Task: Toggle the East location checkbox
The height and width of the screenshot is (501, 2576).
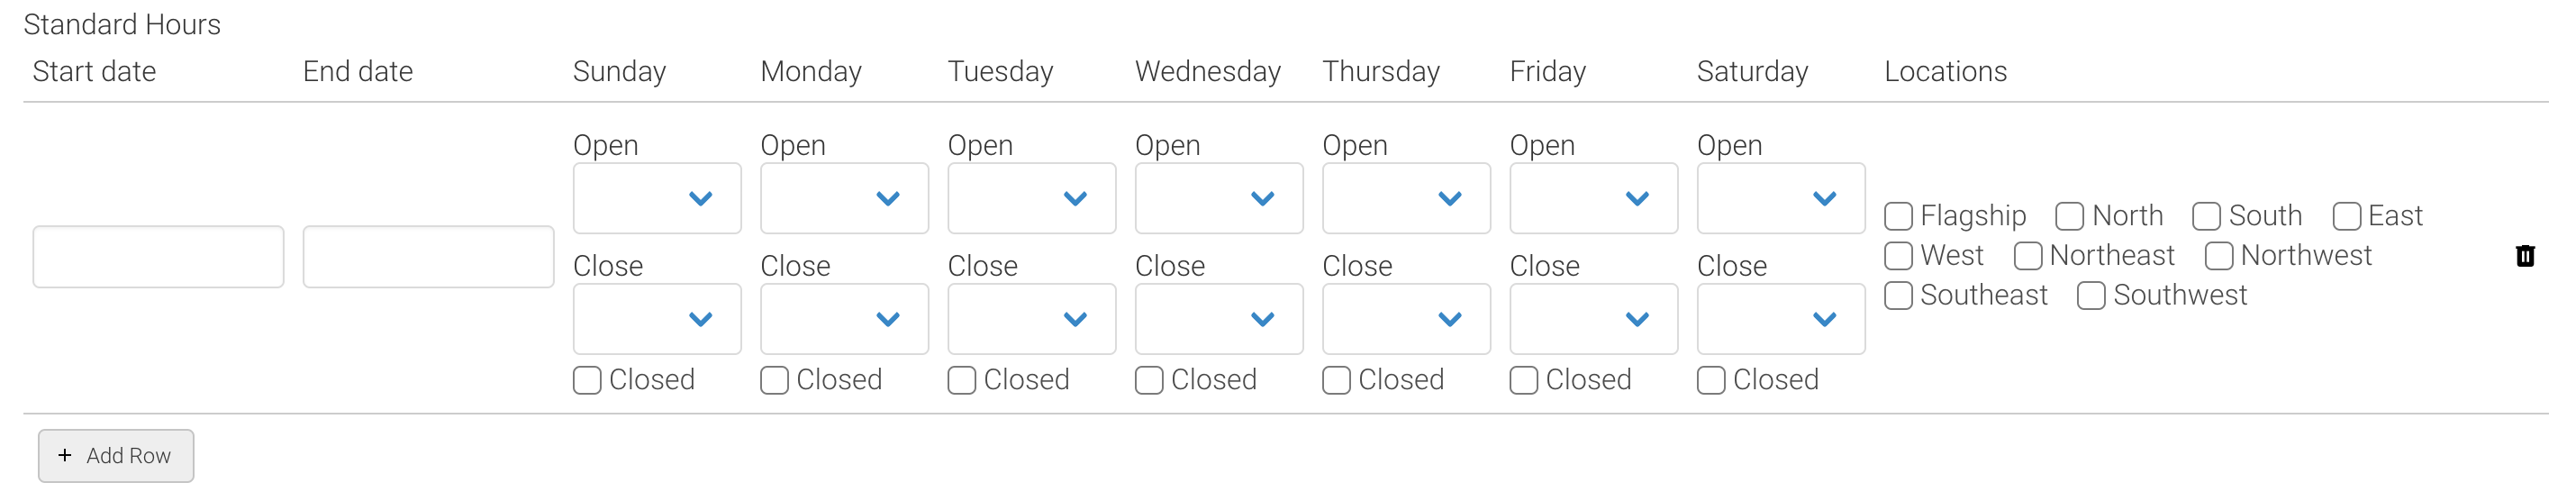Action: [2346, 216]
